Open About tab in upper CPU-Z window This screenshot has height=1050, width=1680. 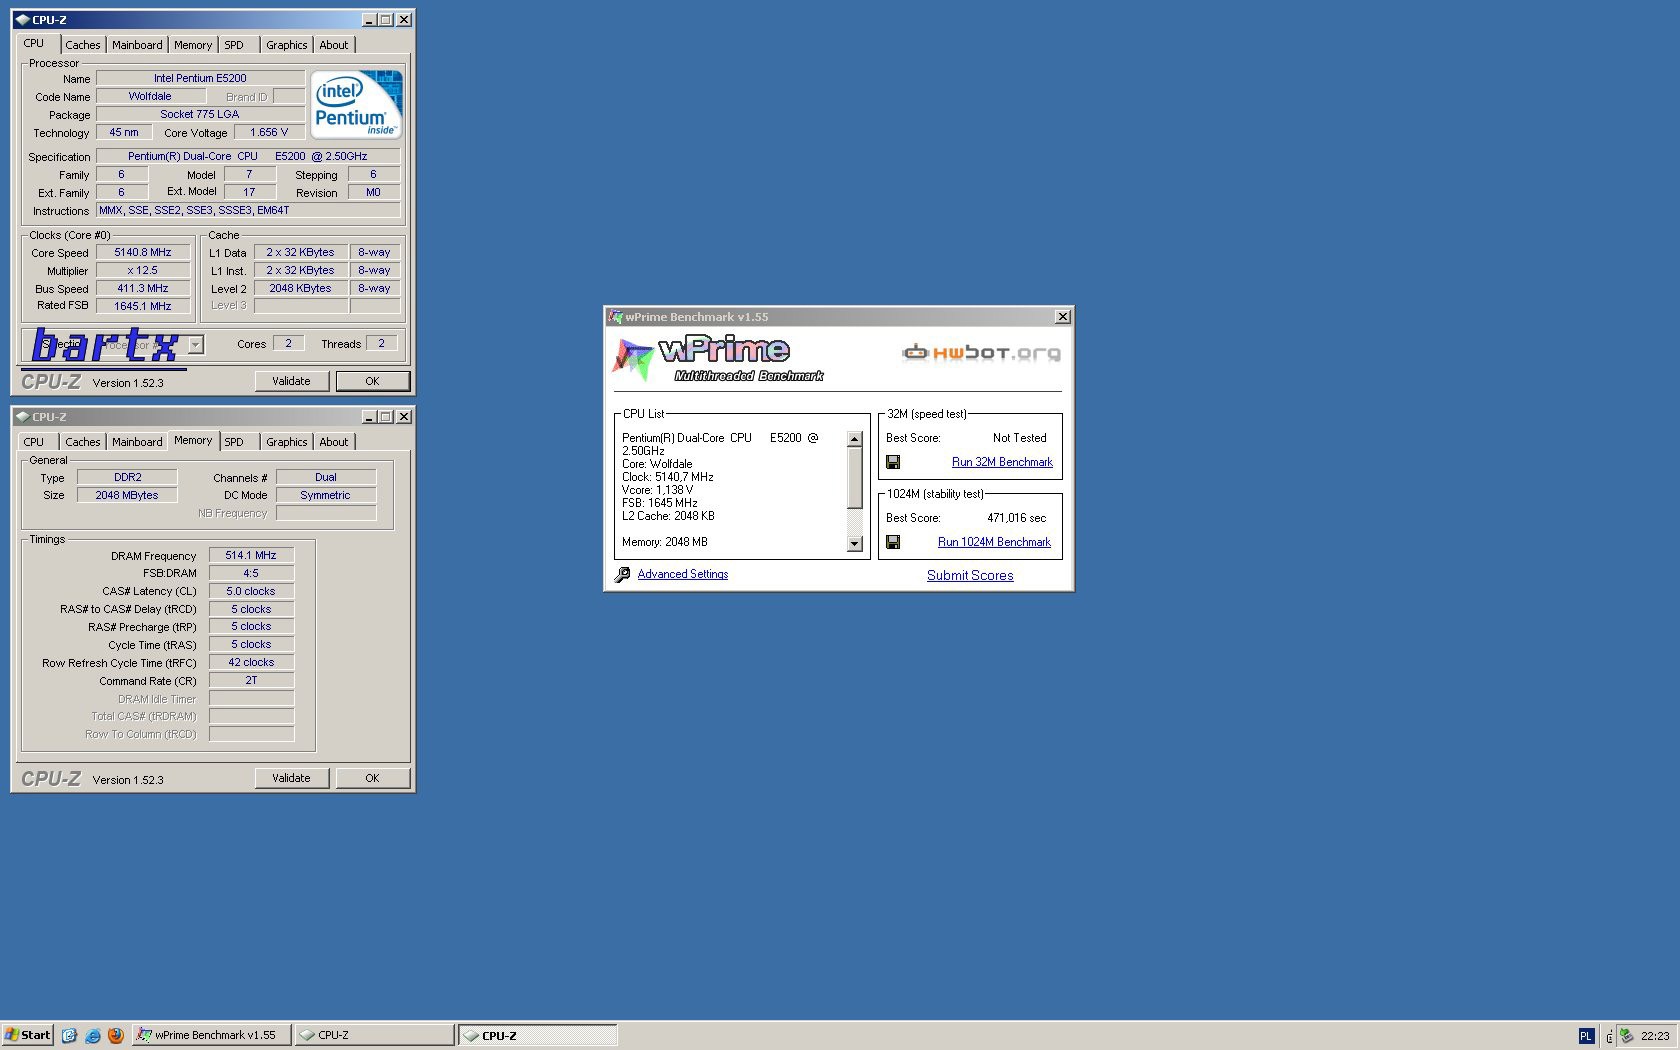334,45
